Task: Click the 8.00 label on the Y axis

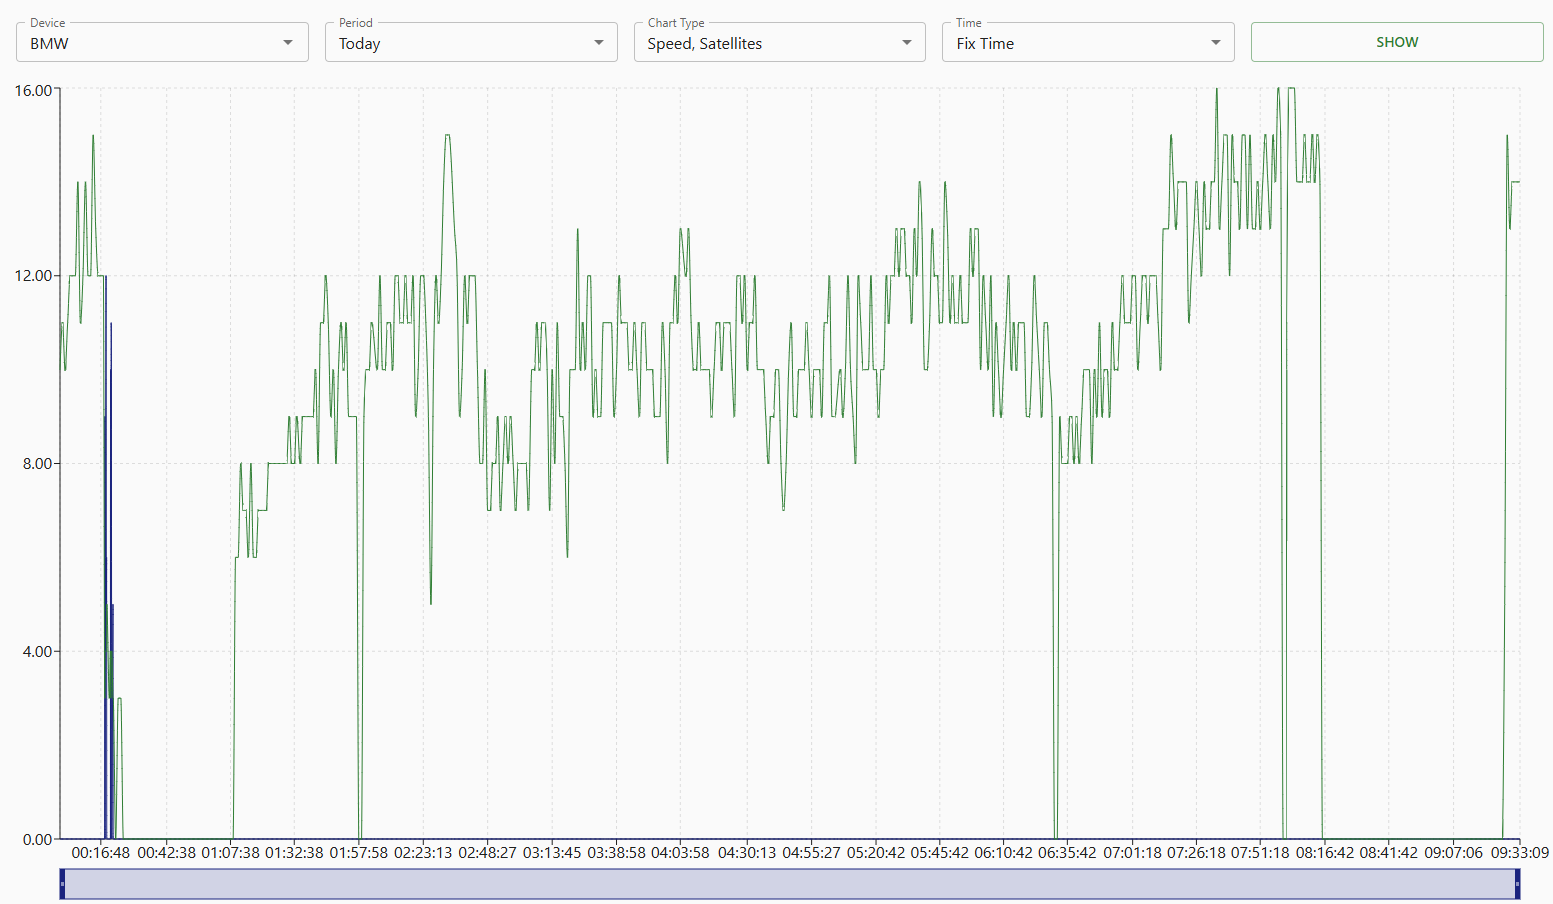Action: [37, 464]
